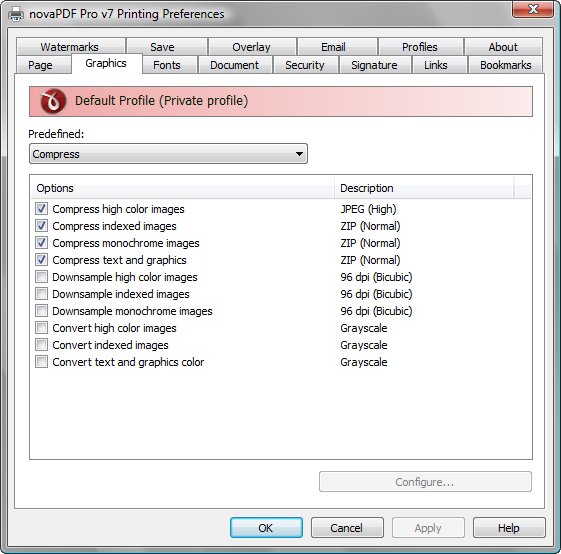
Task: Enable Downsample monochrome images
Action: 42,311
